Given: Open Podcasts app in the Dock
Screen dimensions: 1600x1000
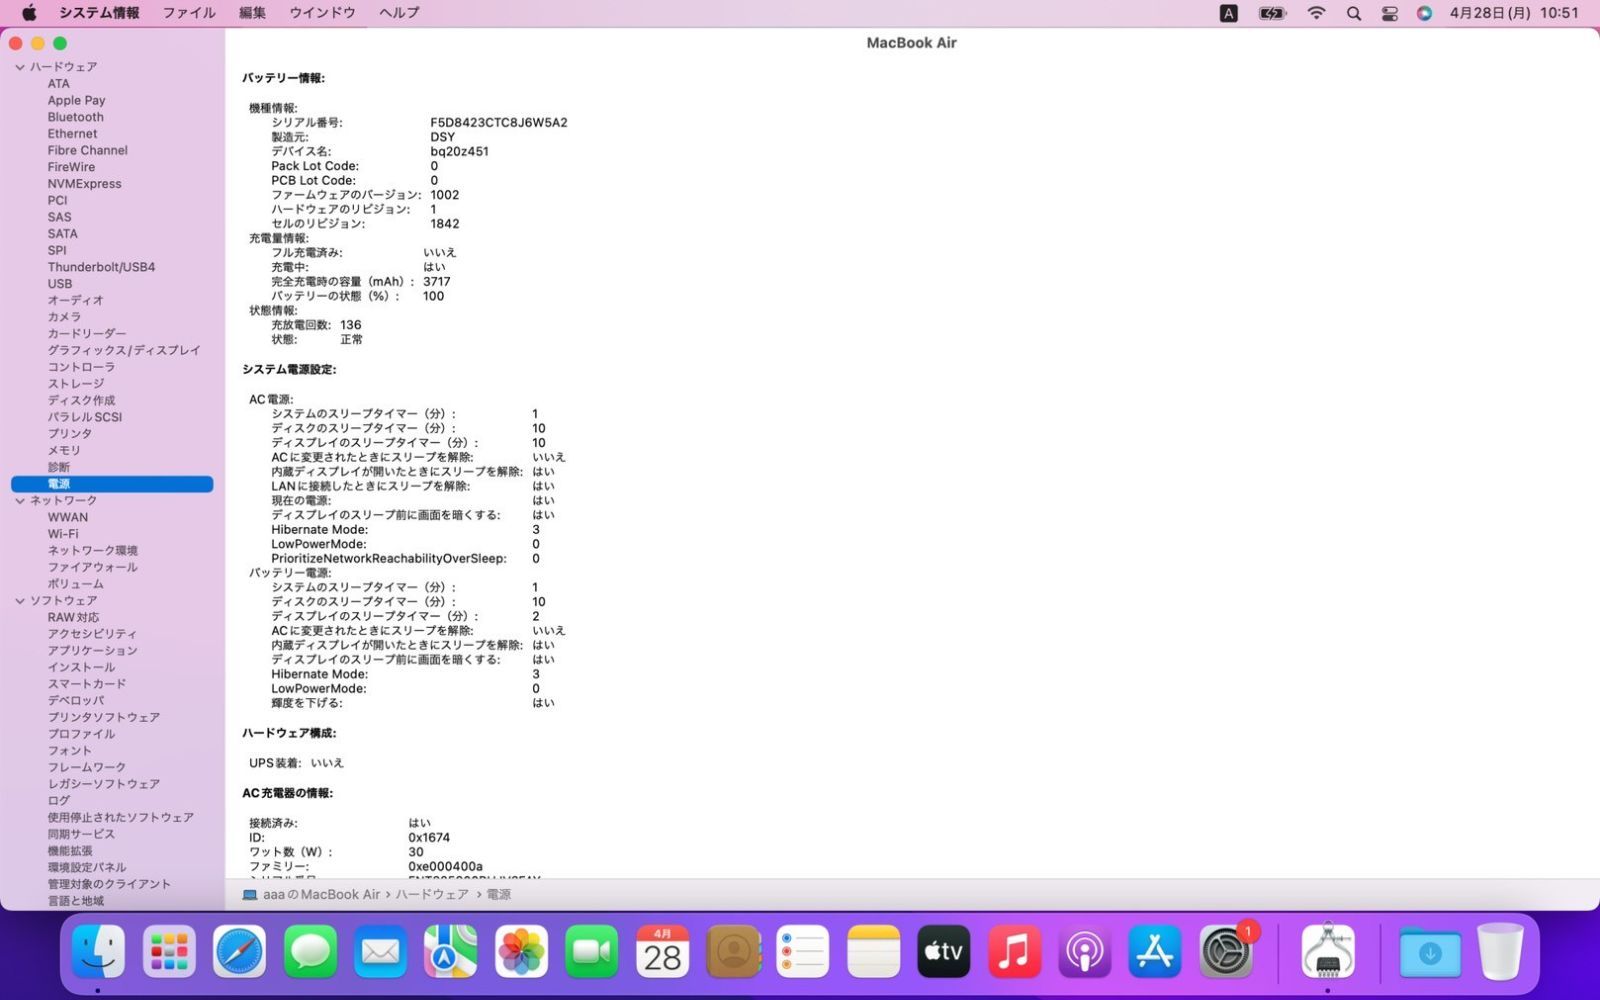Looking at the screenshot, I should [1085, 951].
